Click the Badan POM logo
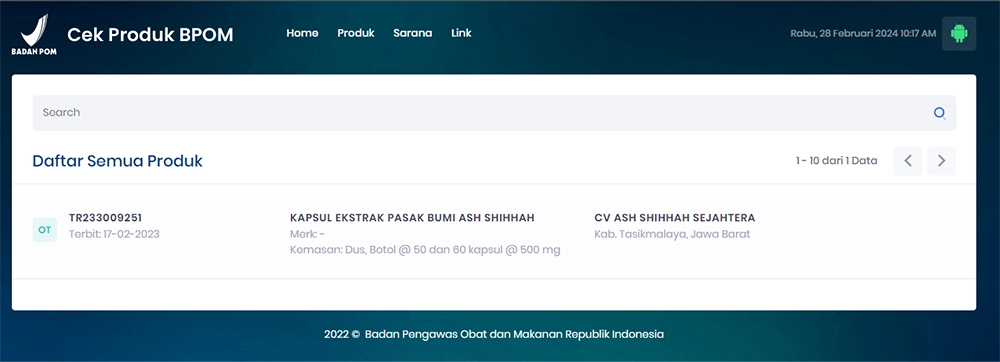Screen dimensions: 1000x362 [x=34, y=34]
